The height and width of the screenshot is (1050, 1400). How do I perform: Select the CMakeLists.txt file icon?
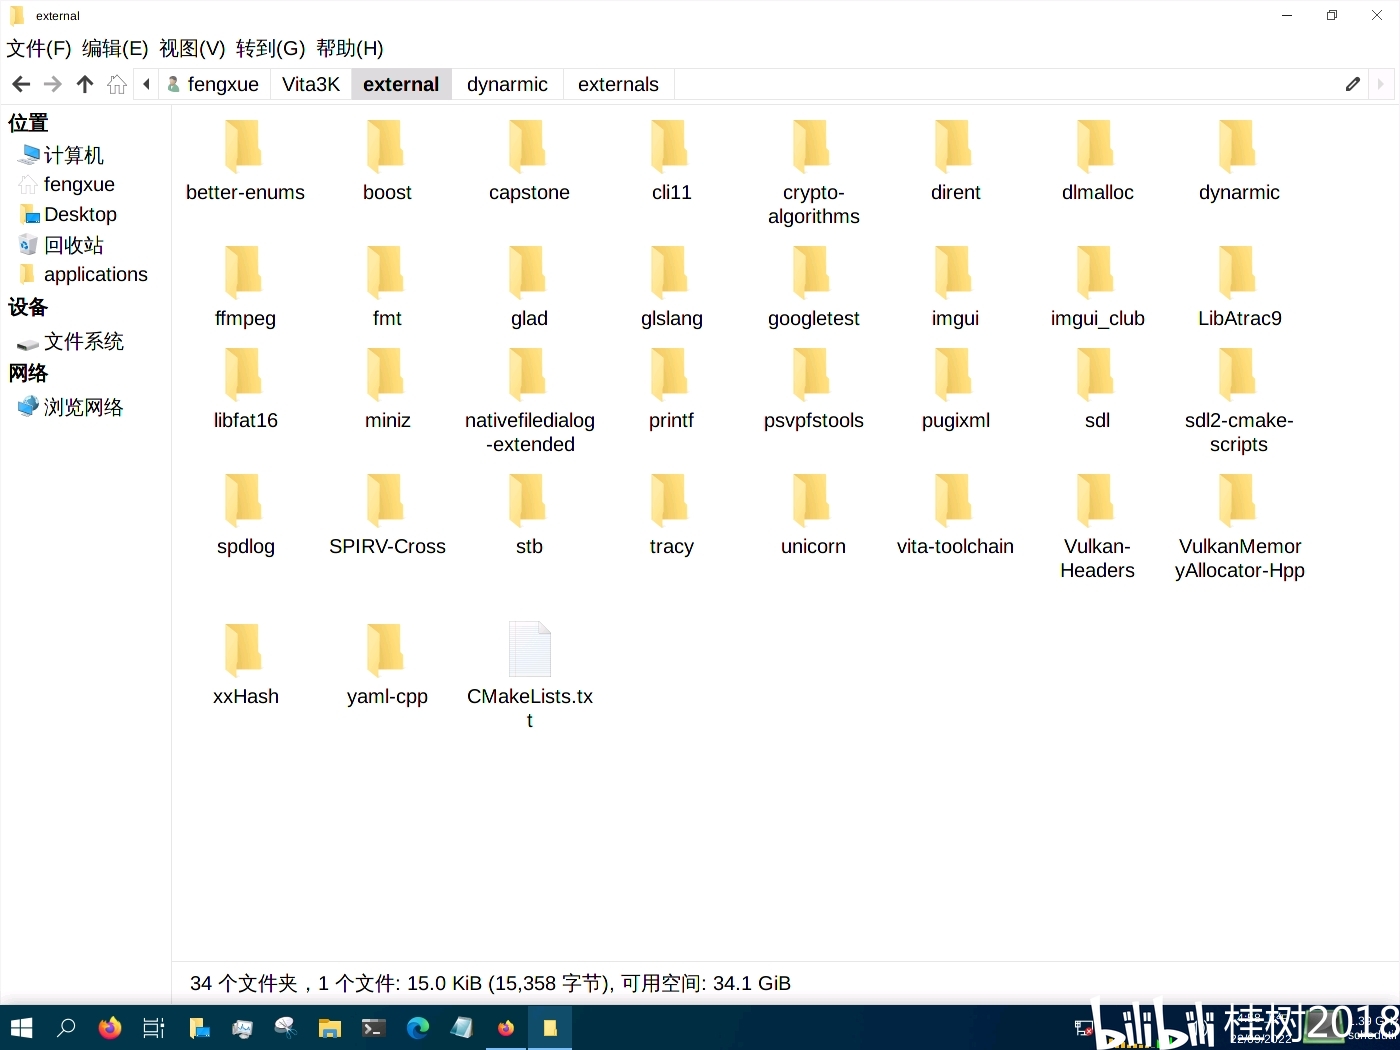pos(530,649)
